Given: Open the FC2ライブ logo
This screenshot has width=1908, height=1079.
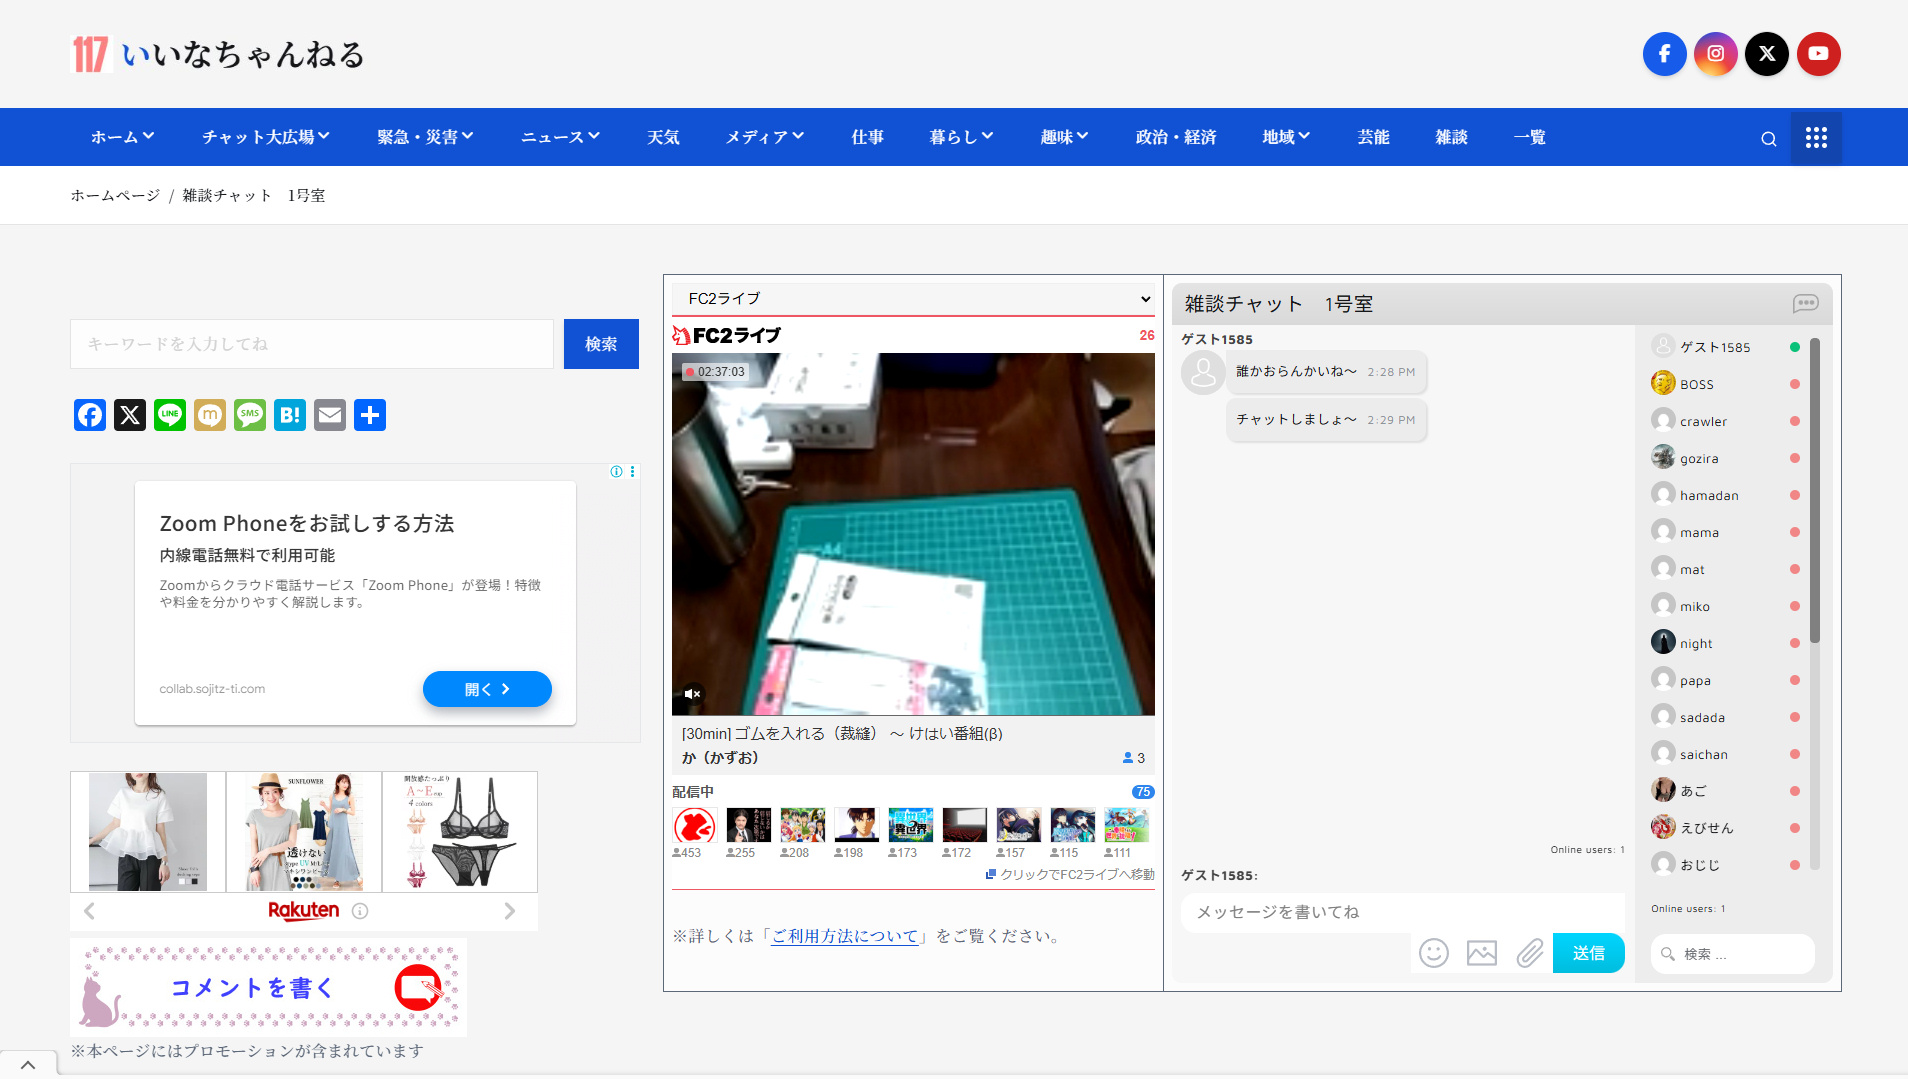Looking at the screenshot, I should 726,335.
